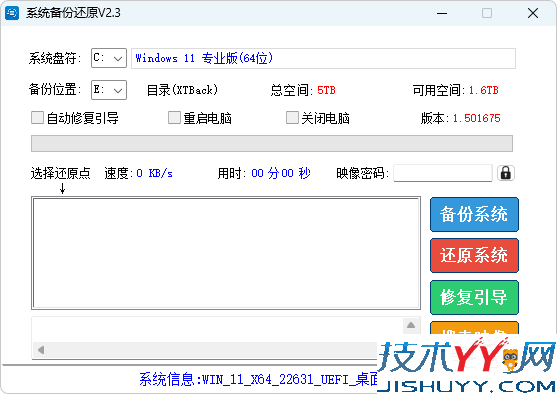
Task: Open the 备份位置 E: drive dropdown
Action: 109,90
